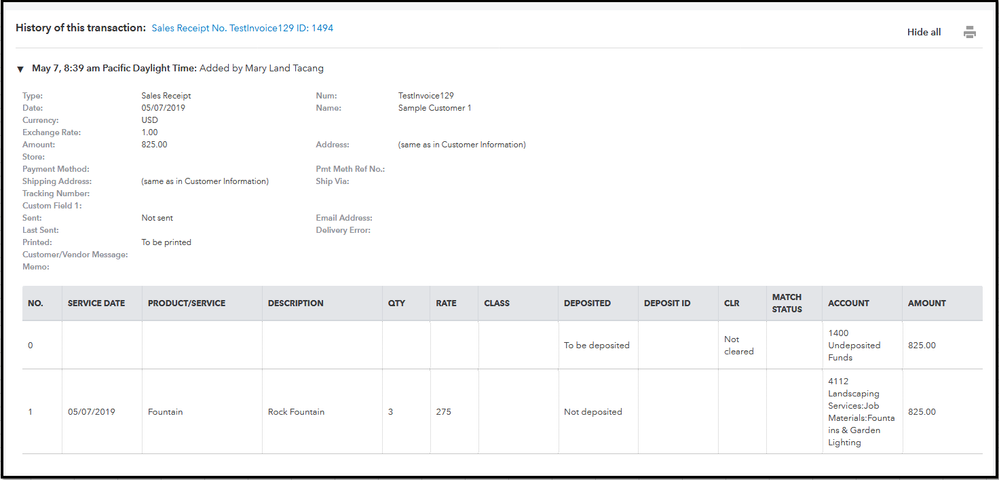The image size is (999, 480).
Task: Click the 'Payment Method:' label
Action: click(55, 170)
